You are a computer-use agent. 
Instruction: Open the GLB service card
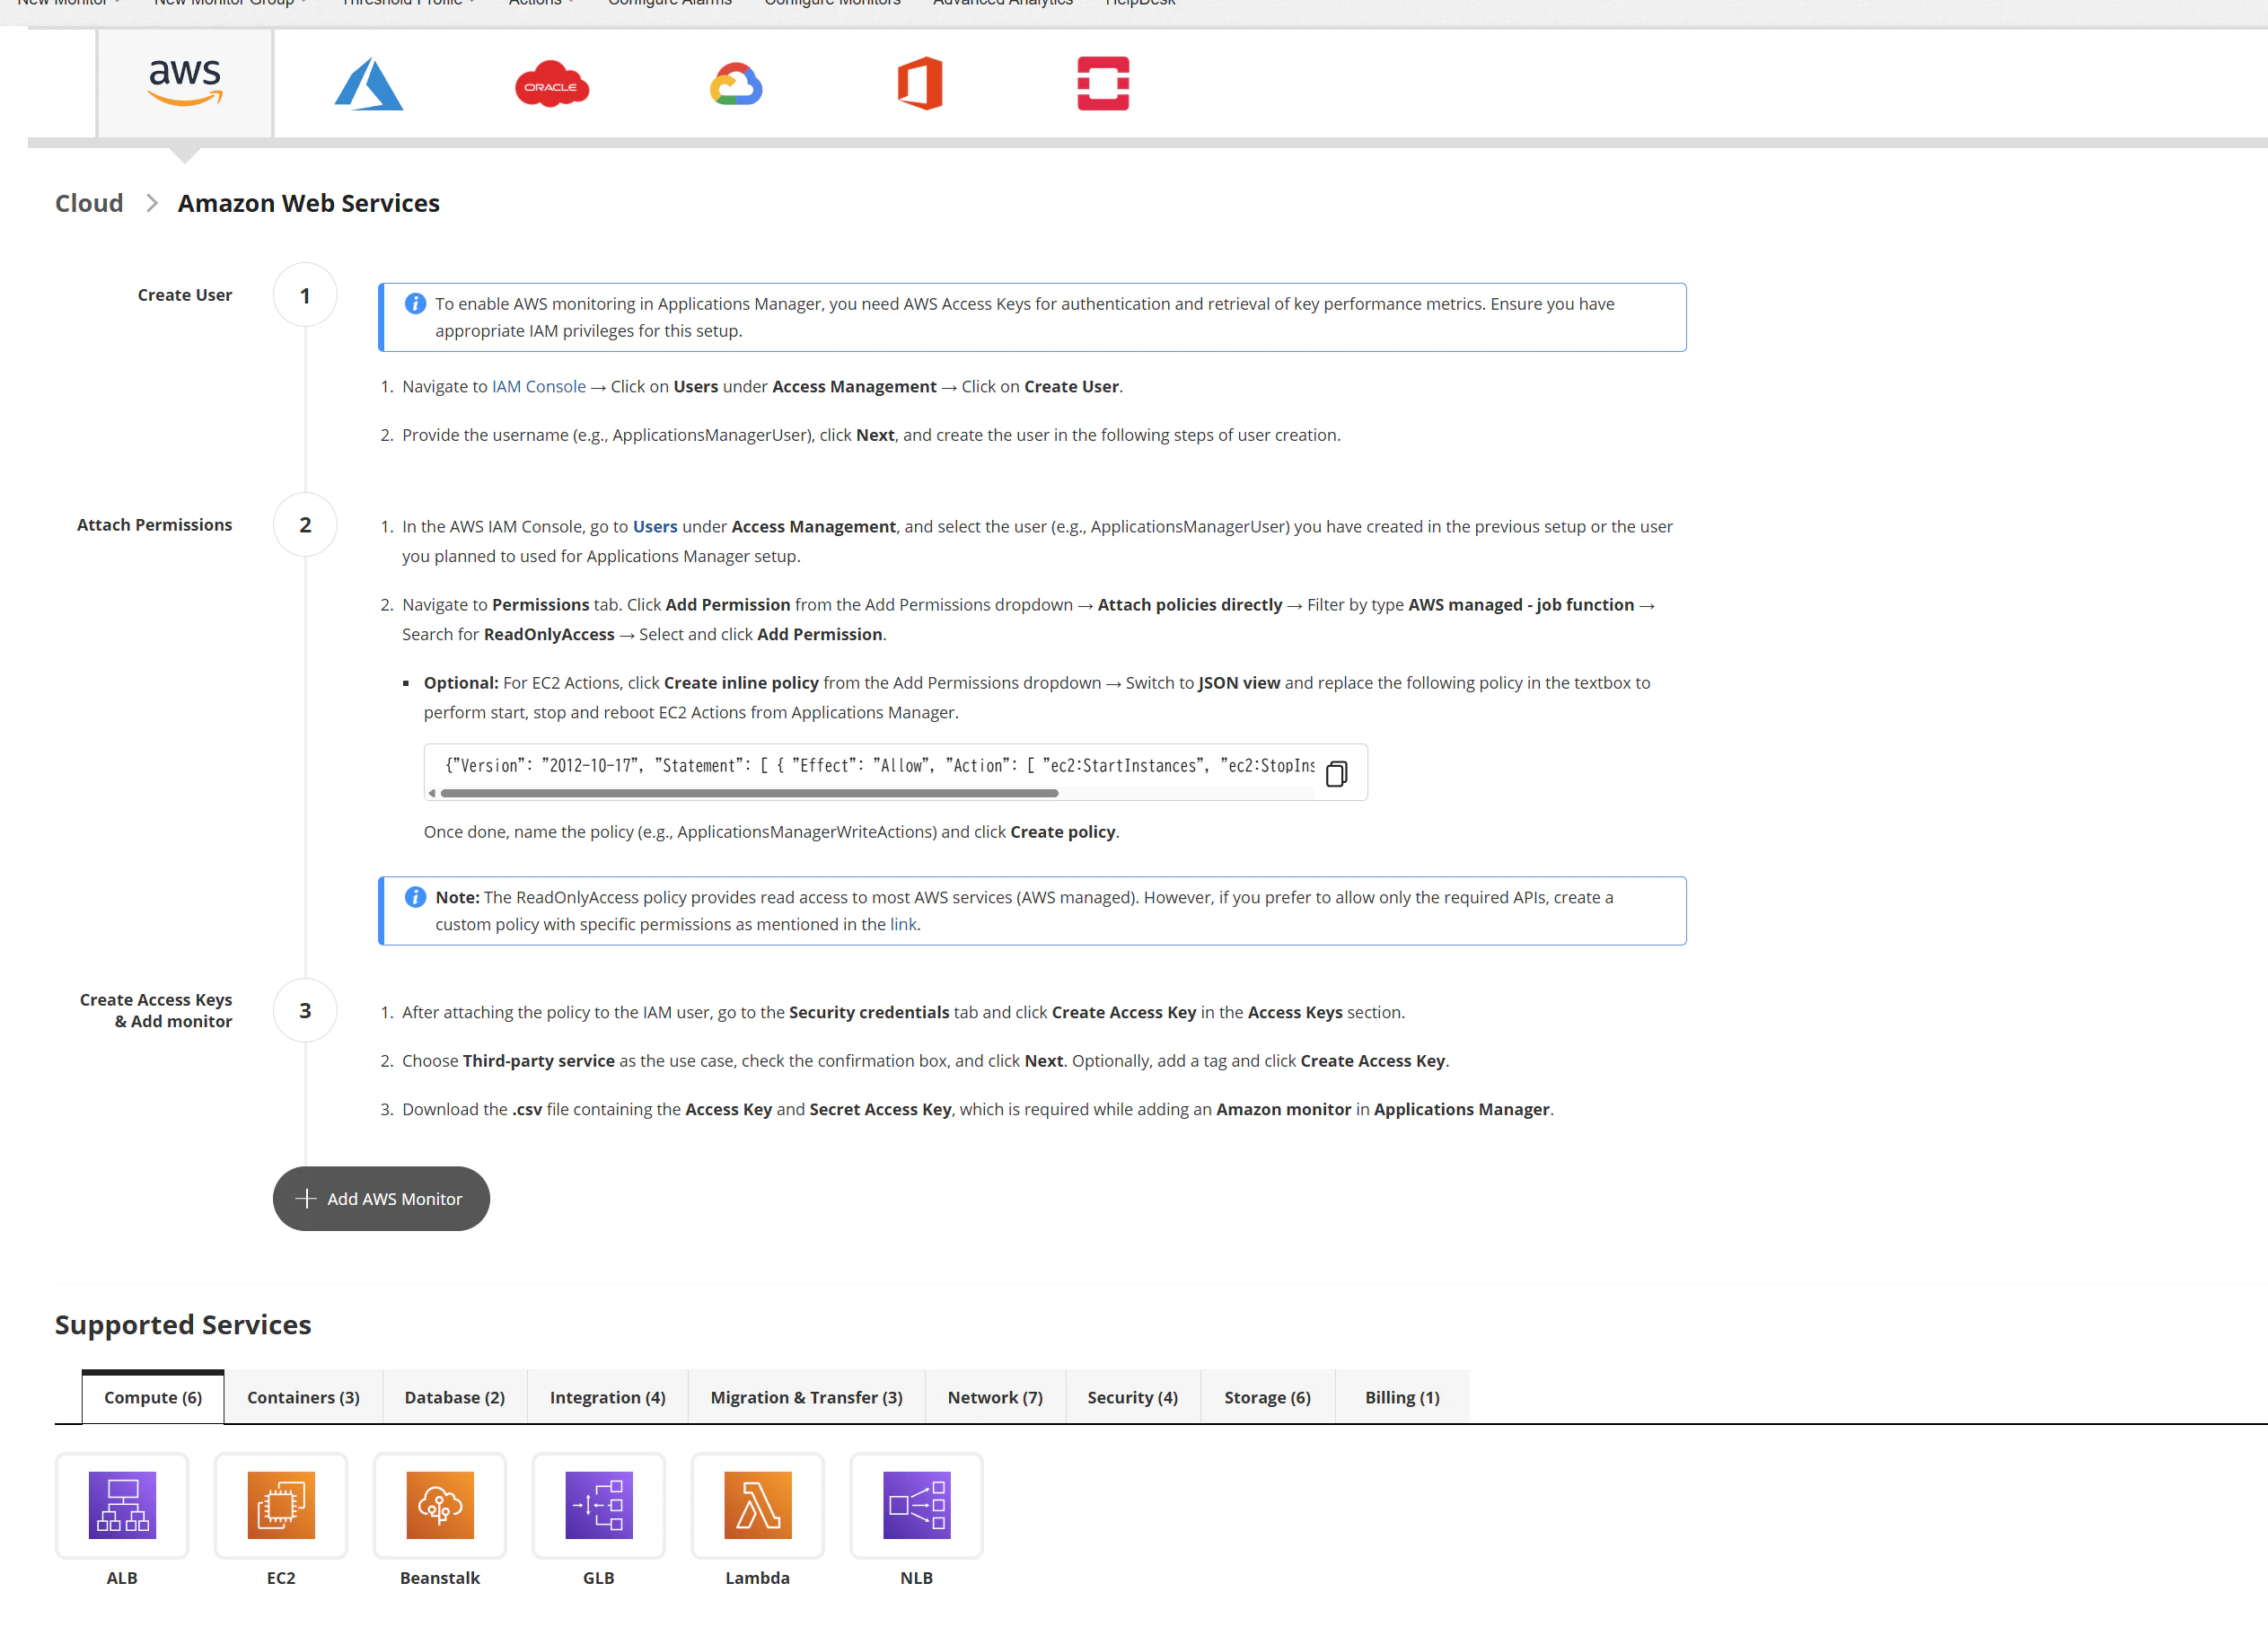[599, 1505]
